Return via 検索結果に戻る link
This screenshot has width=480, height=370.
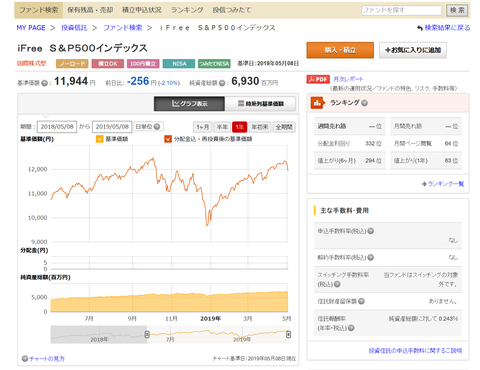[x=447, y=28]
